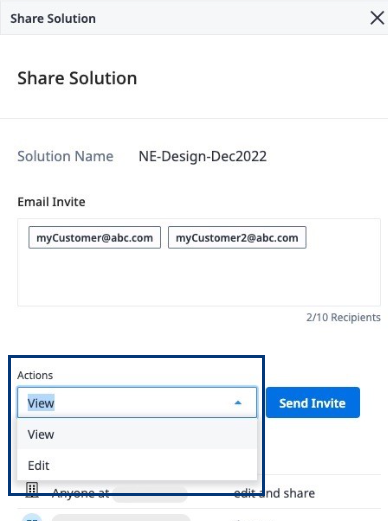Click the Share Solution title bar text
This screenshot has width=388, height=521.
pos(53,18)
